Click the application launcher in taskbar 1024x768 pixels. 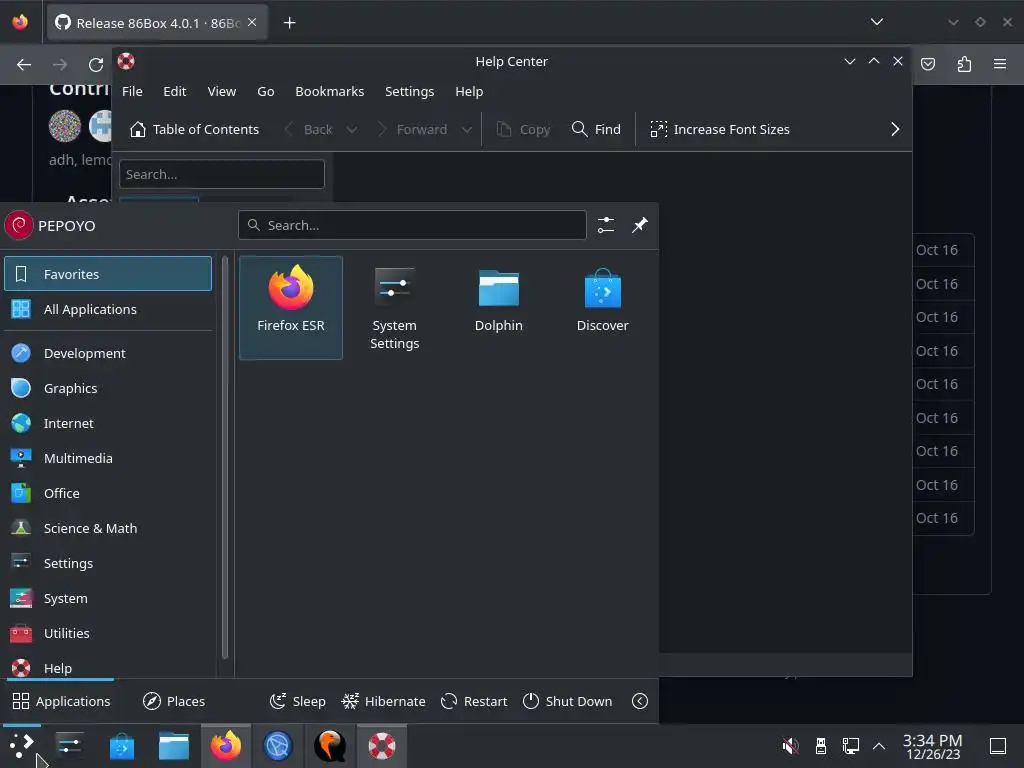(x=22, y=746)
